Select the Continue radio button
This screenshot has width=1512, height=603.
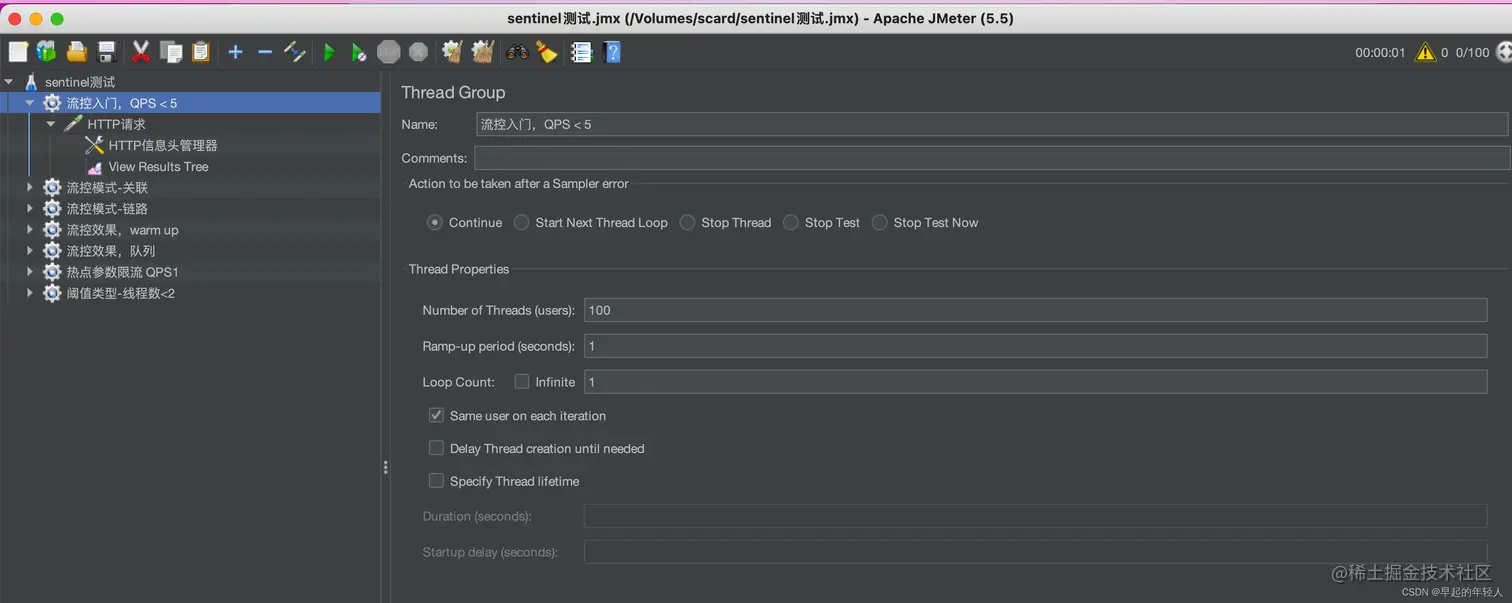point(435,223)
